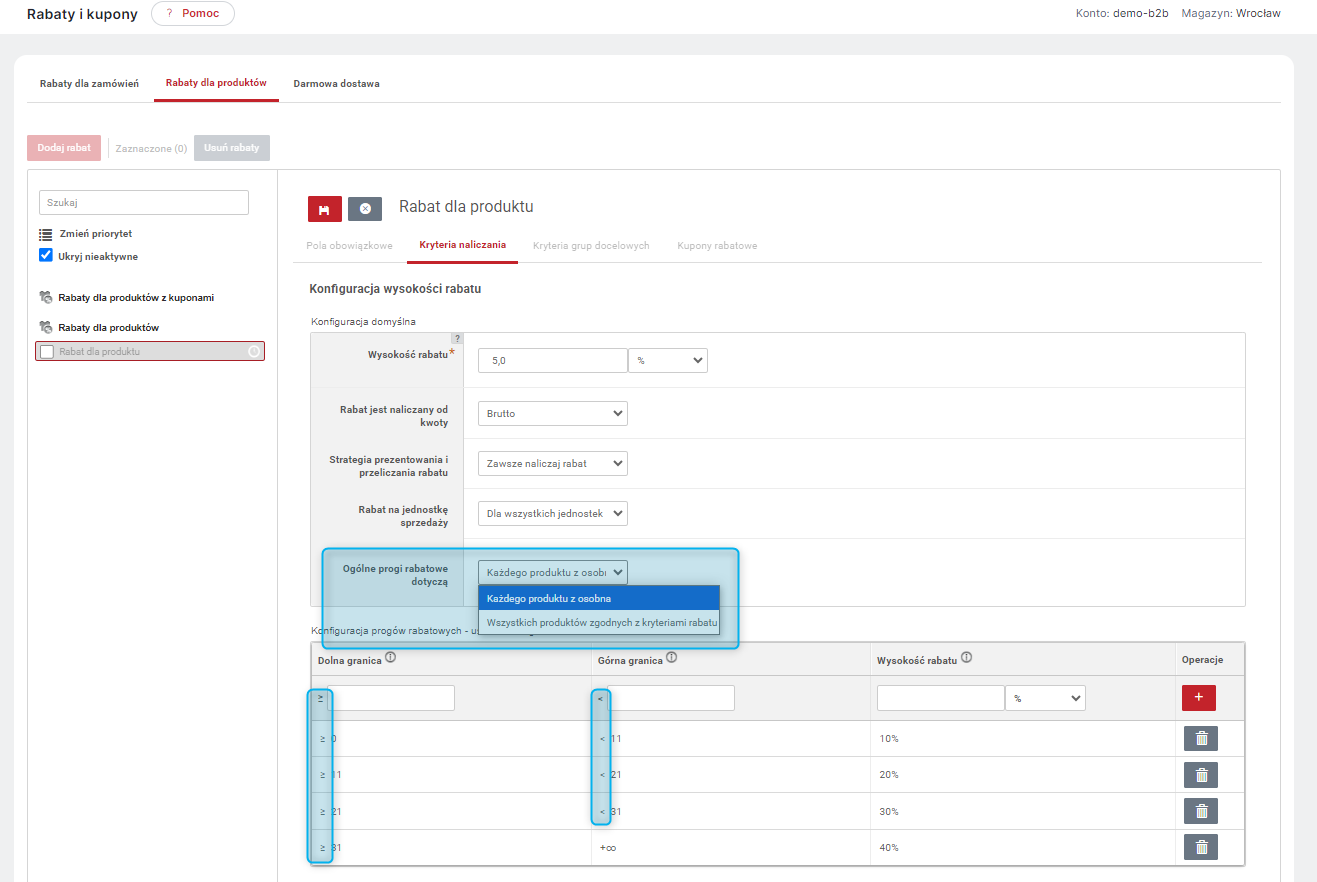Add a threshold with the red plus button
Viewport: 1317px width, 882px height.
[1199, 698]
